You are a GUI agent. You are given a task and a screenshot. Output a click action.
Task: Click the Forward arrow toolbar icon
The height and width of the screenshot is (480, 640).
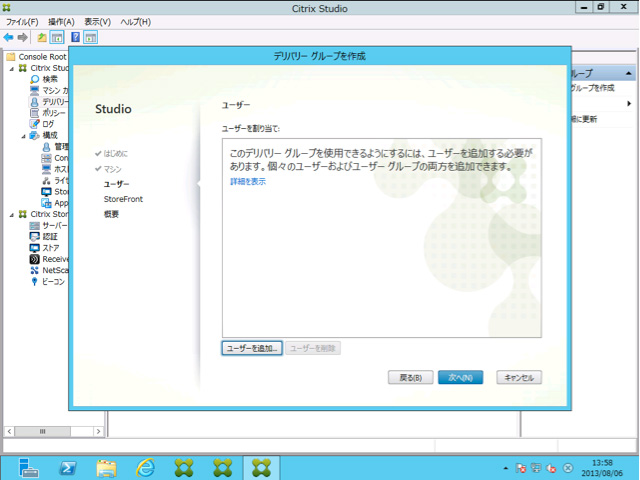23,38
